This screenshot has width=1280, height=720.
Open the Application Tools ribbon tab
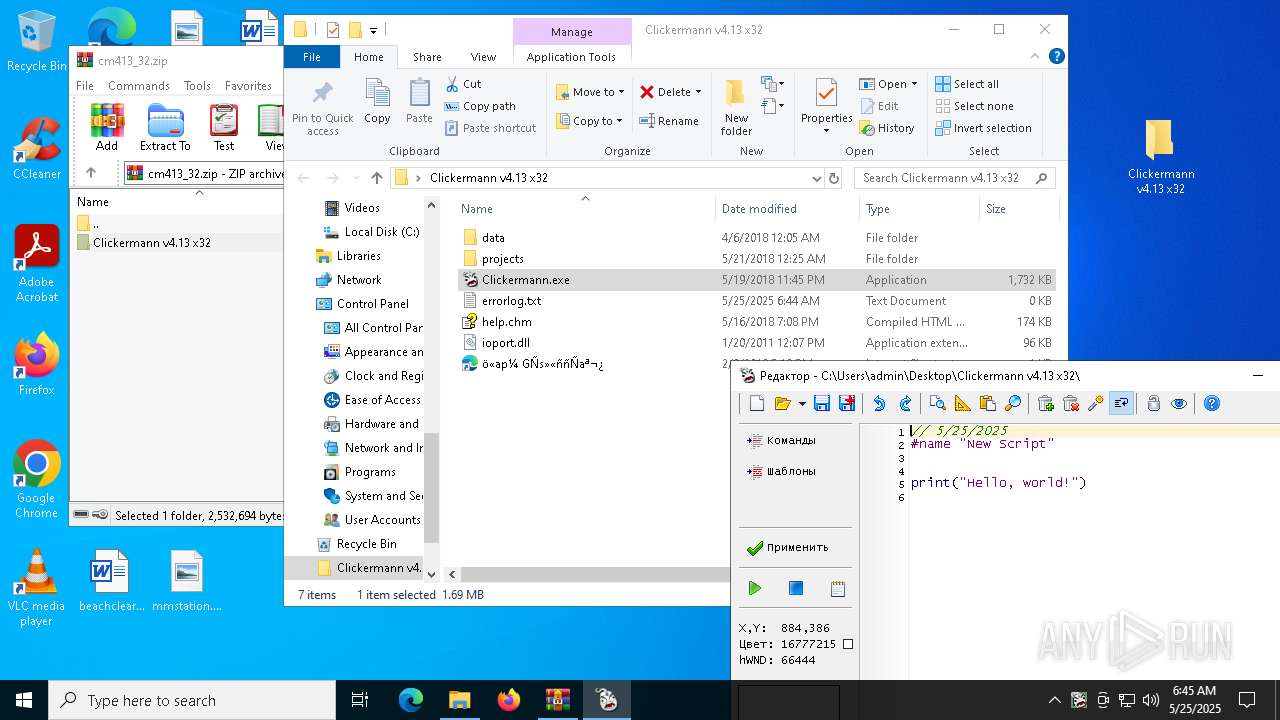(x=571, y=57)
